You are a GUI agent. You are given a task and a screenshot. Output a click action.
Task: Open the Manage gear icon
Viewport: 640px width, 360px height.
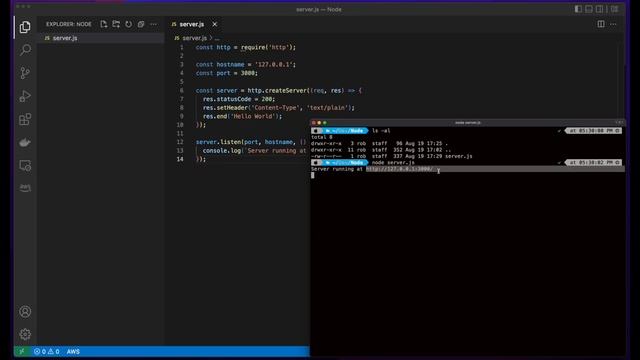pos(25,334)
